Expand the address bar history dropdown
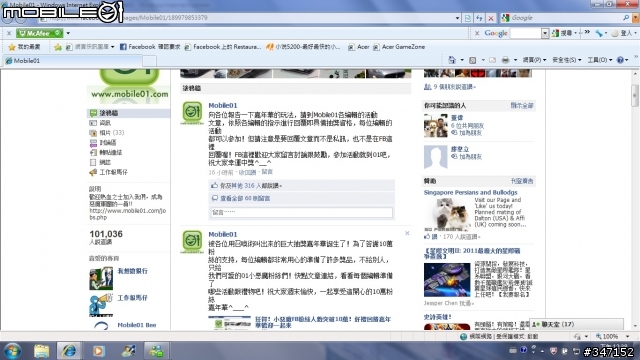This screenshot has height=360, width=640. pos(457,18)
